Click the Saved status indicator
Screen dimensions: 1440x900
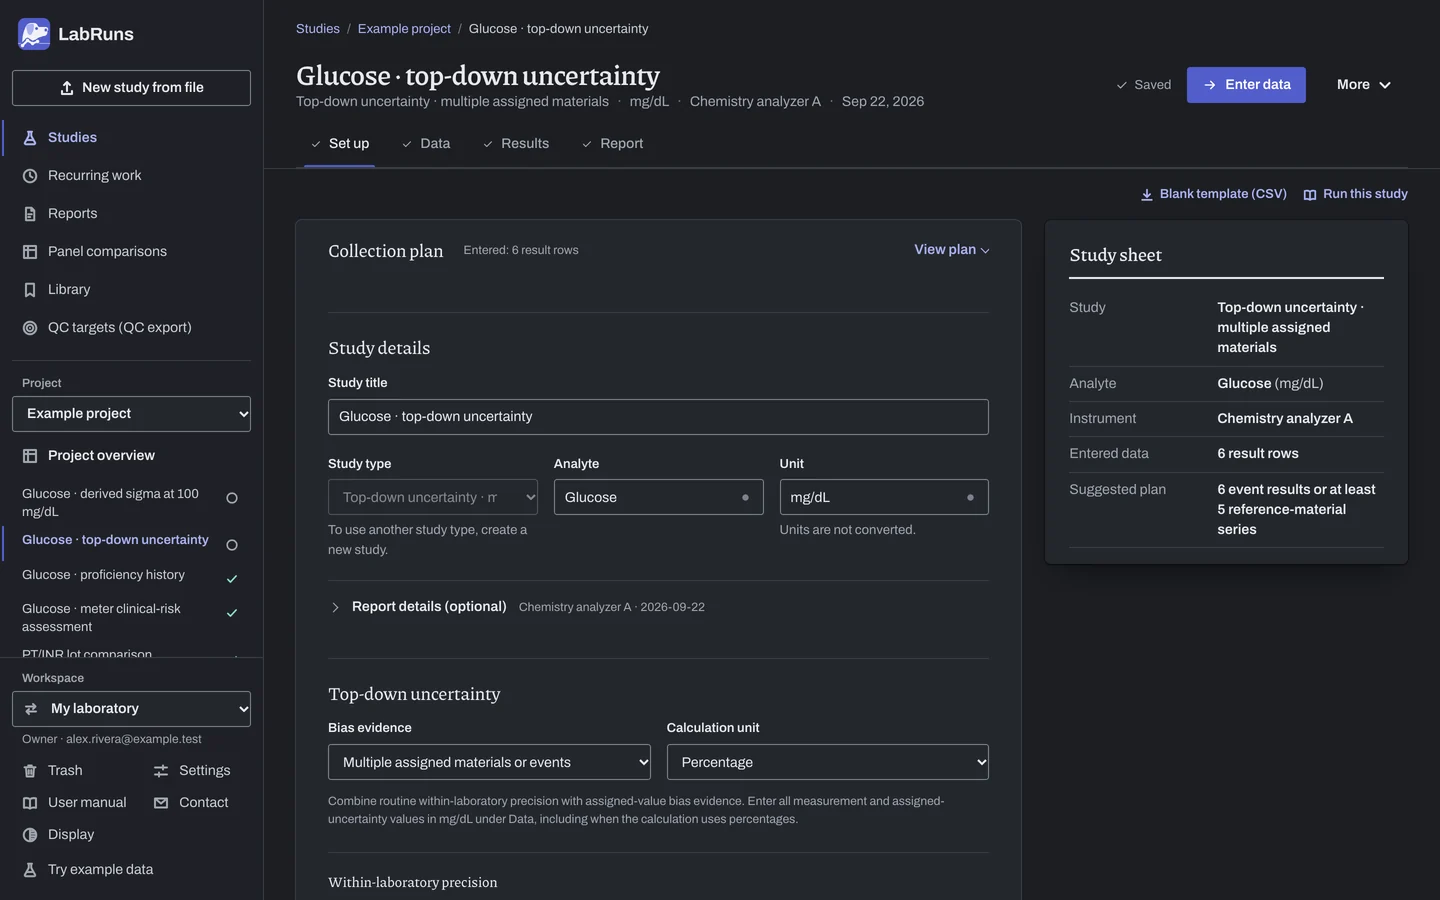pos(1143,85)
